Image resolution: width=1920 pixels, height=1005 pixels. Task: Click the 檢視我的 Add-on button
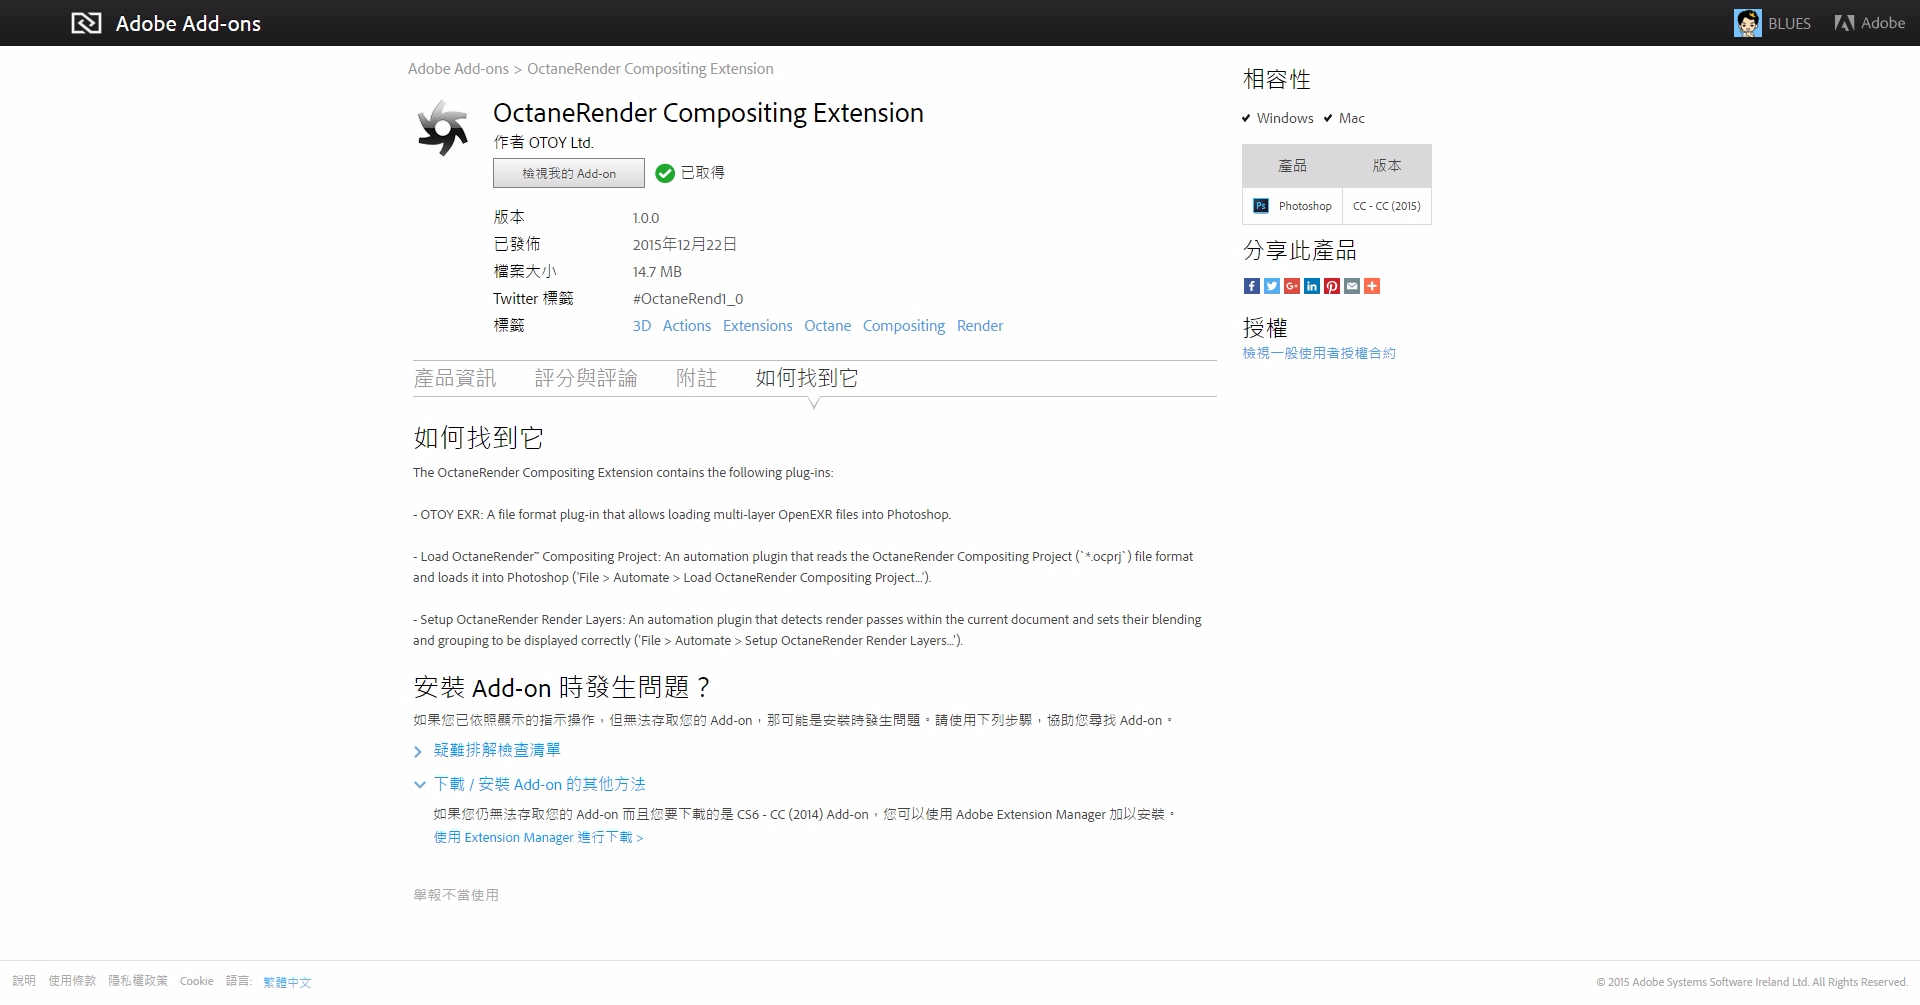569,173
